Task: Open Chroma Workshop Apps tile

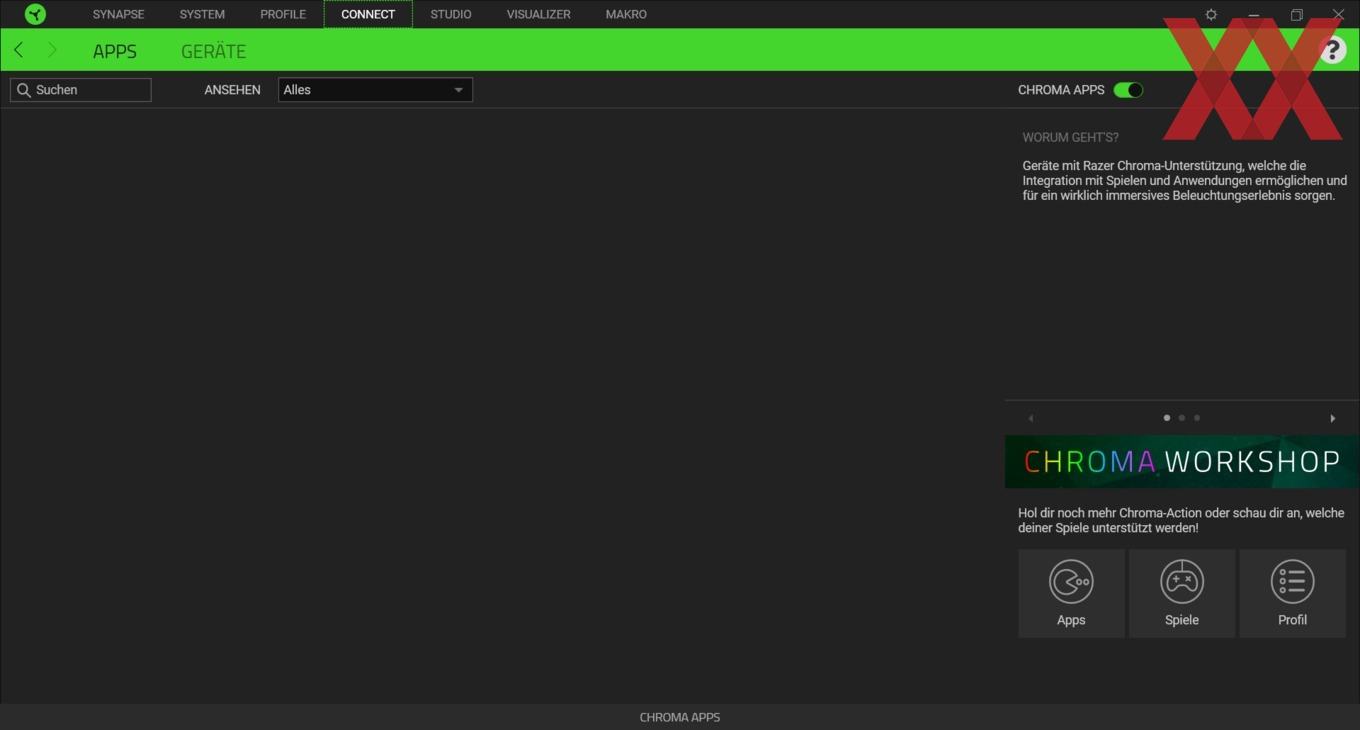Action: (1071, 593)
